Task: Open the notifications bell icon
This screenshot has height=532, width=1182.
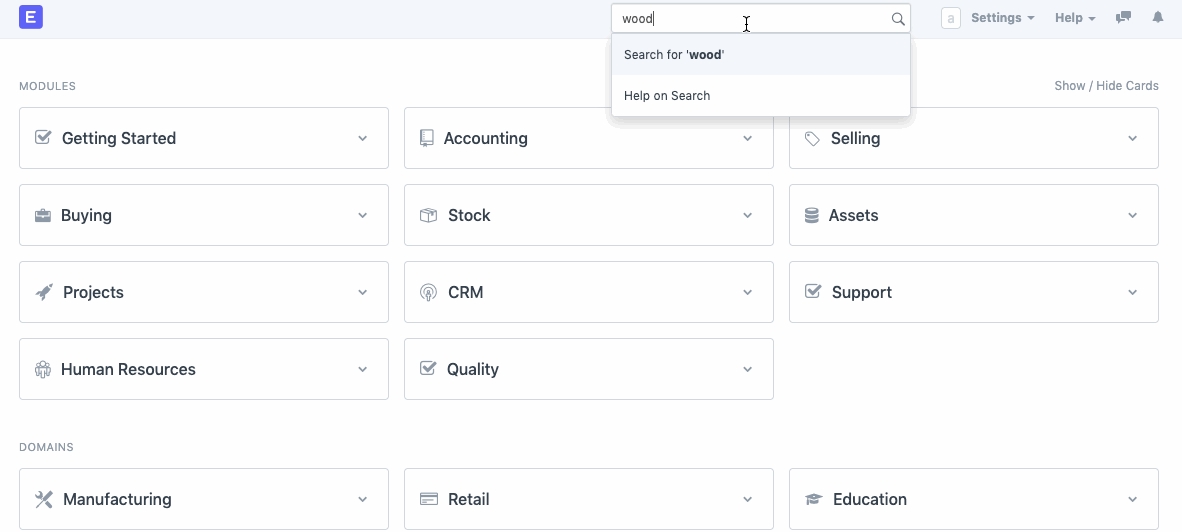Action: pos(1158,18)
